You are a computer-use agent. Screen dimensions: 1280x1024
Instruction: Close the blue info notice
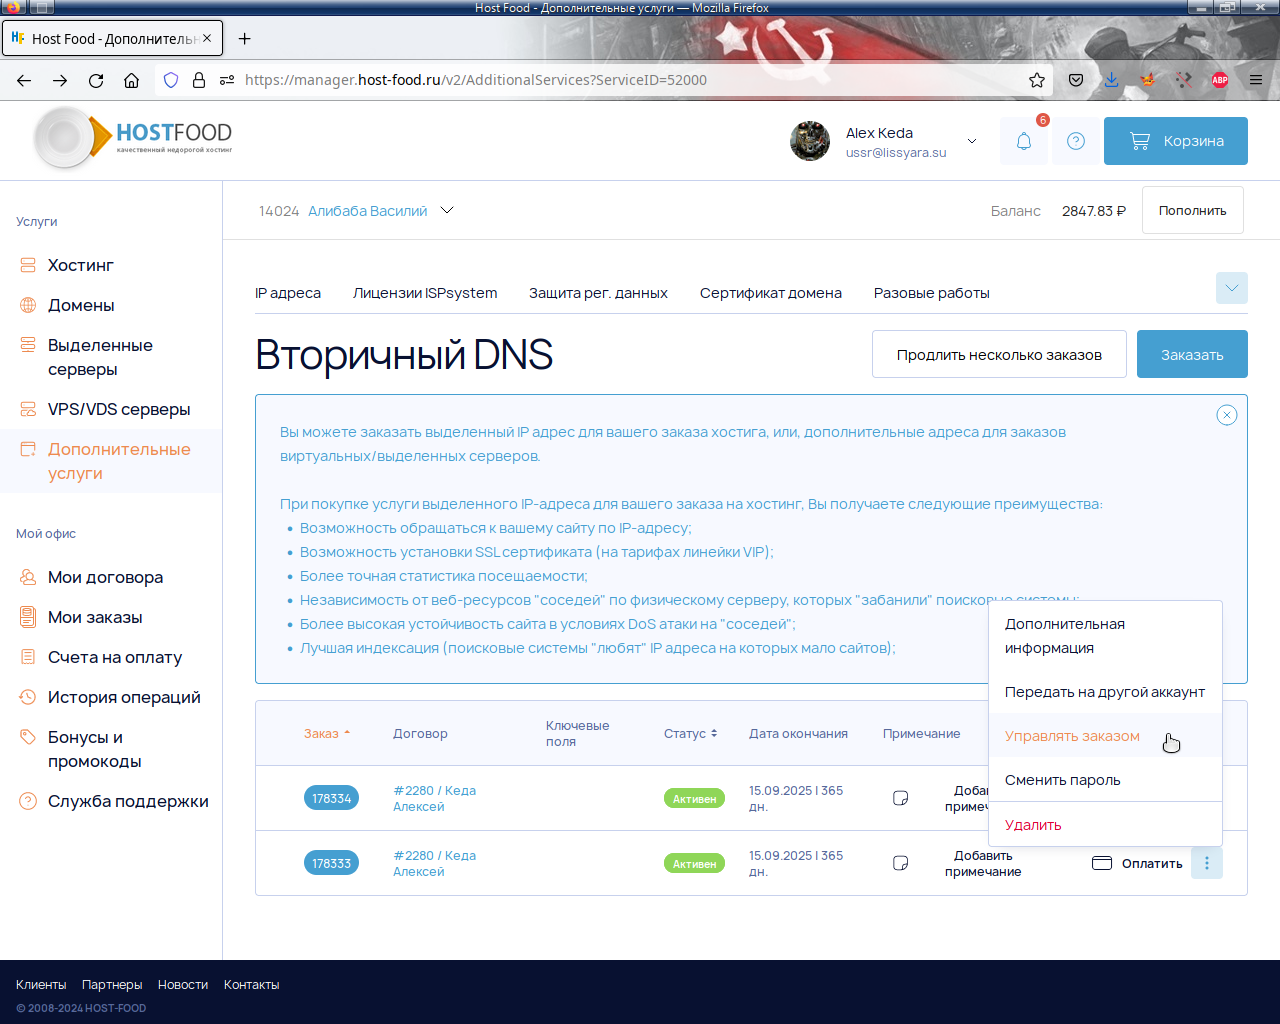coord(1227,415)
